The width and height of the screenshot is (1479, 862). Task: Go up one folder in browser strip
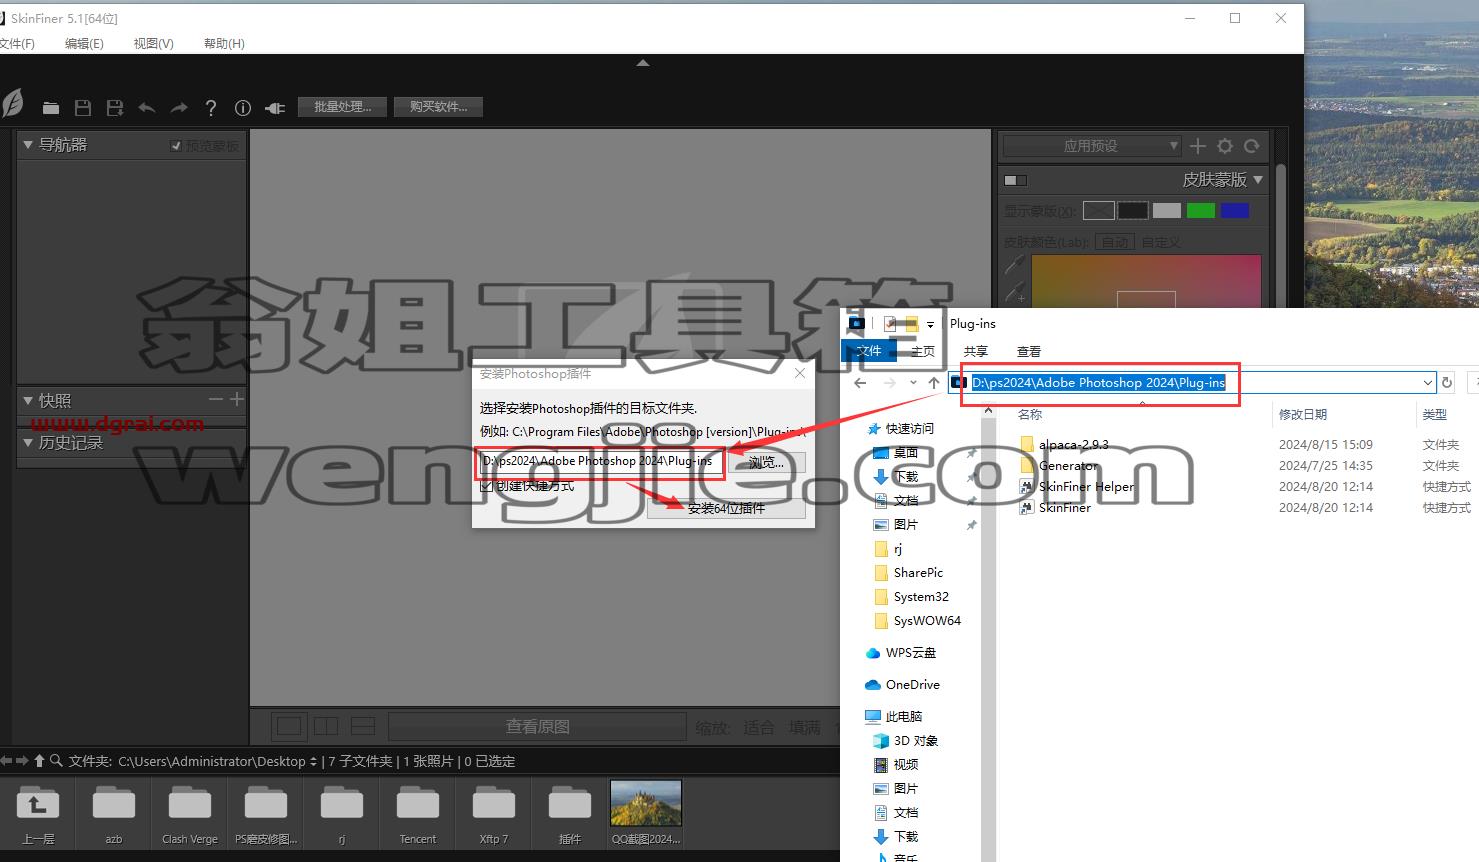[40, 761]
